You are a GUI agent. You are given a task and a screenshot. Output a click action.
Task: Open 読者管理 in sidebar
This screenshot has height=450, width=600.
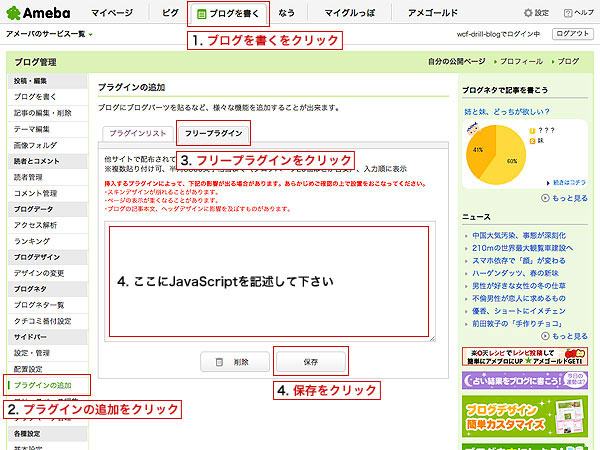click(28, 177)
